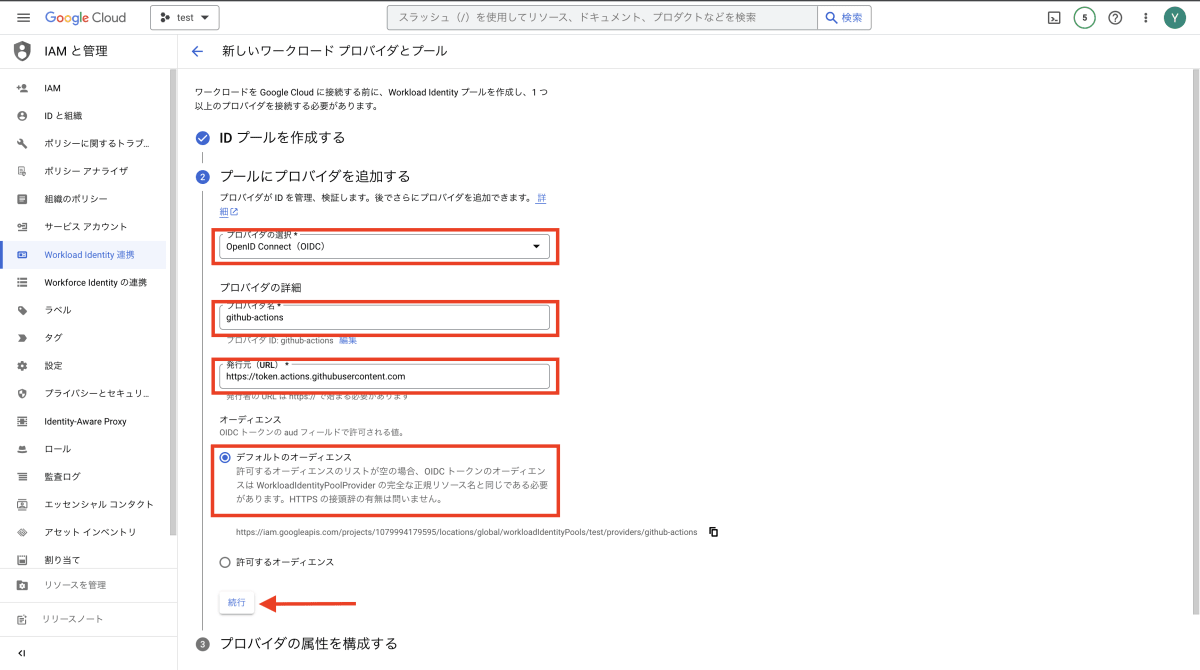Click the Workforce Identity list icon
Viewport: 1200px width, 670px height.
point(22,283)
